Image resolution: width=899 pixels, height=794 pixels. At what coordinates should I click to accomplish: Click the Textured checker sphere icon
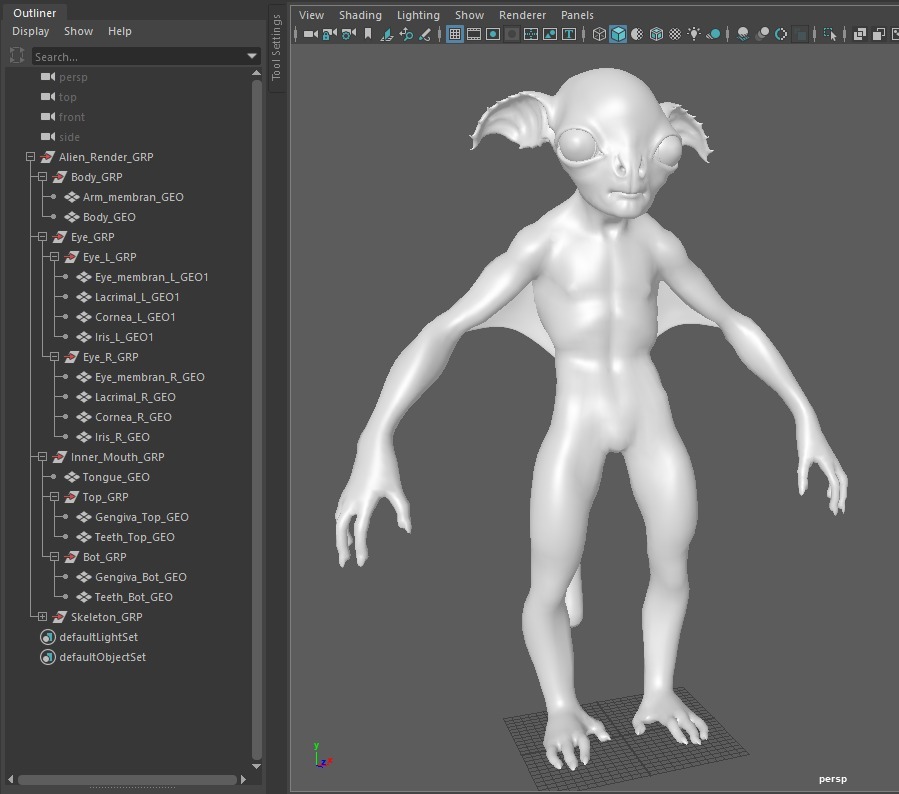point(675,34)
